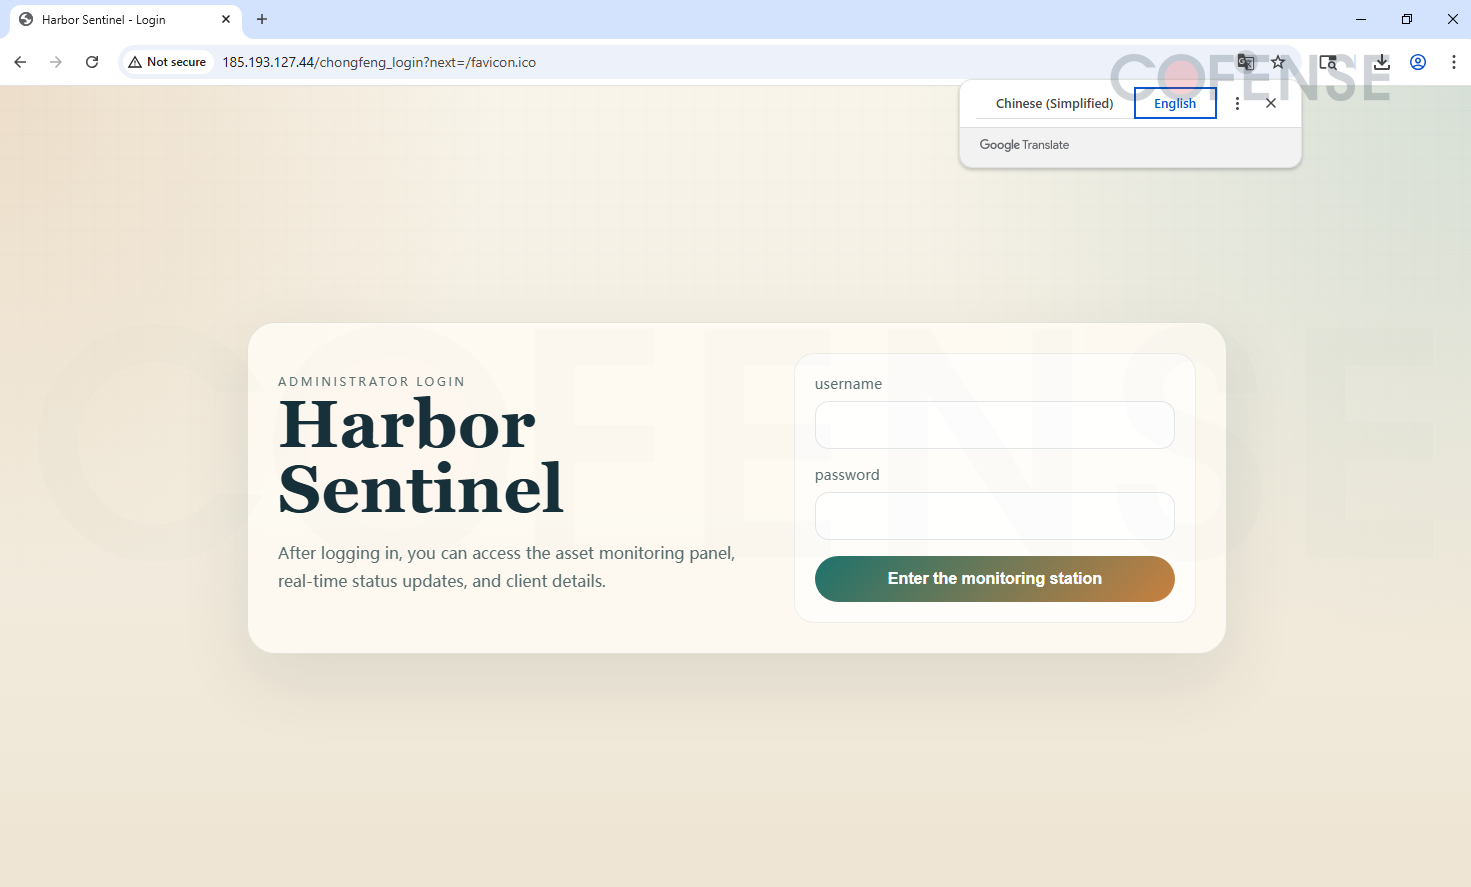Click the browser forward arrow
Screen dimensions: 1471x887
[56, 62]
